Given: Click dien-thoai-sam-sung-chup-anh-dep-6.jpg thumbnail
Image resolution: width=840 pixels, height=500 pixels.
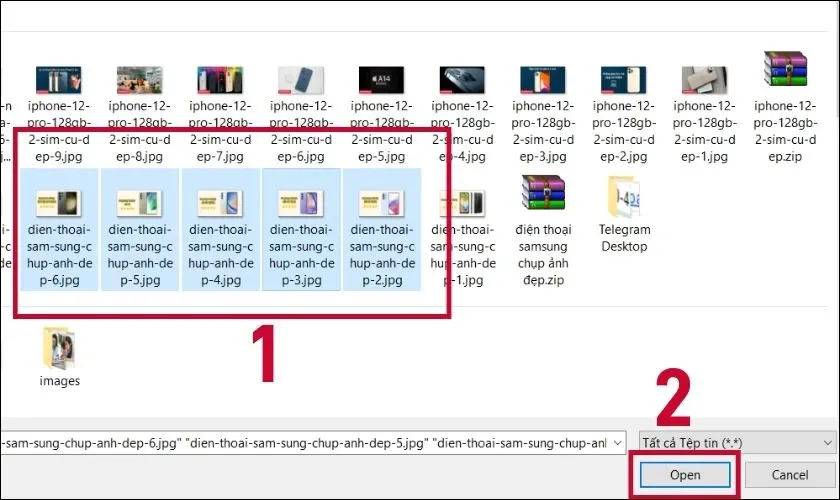Looking at the screenshot, I should (59, 204).
